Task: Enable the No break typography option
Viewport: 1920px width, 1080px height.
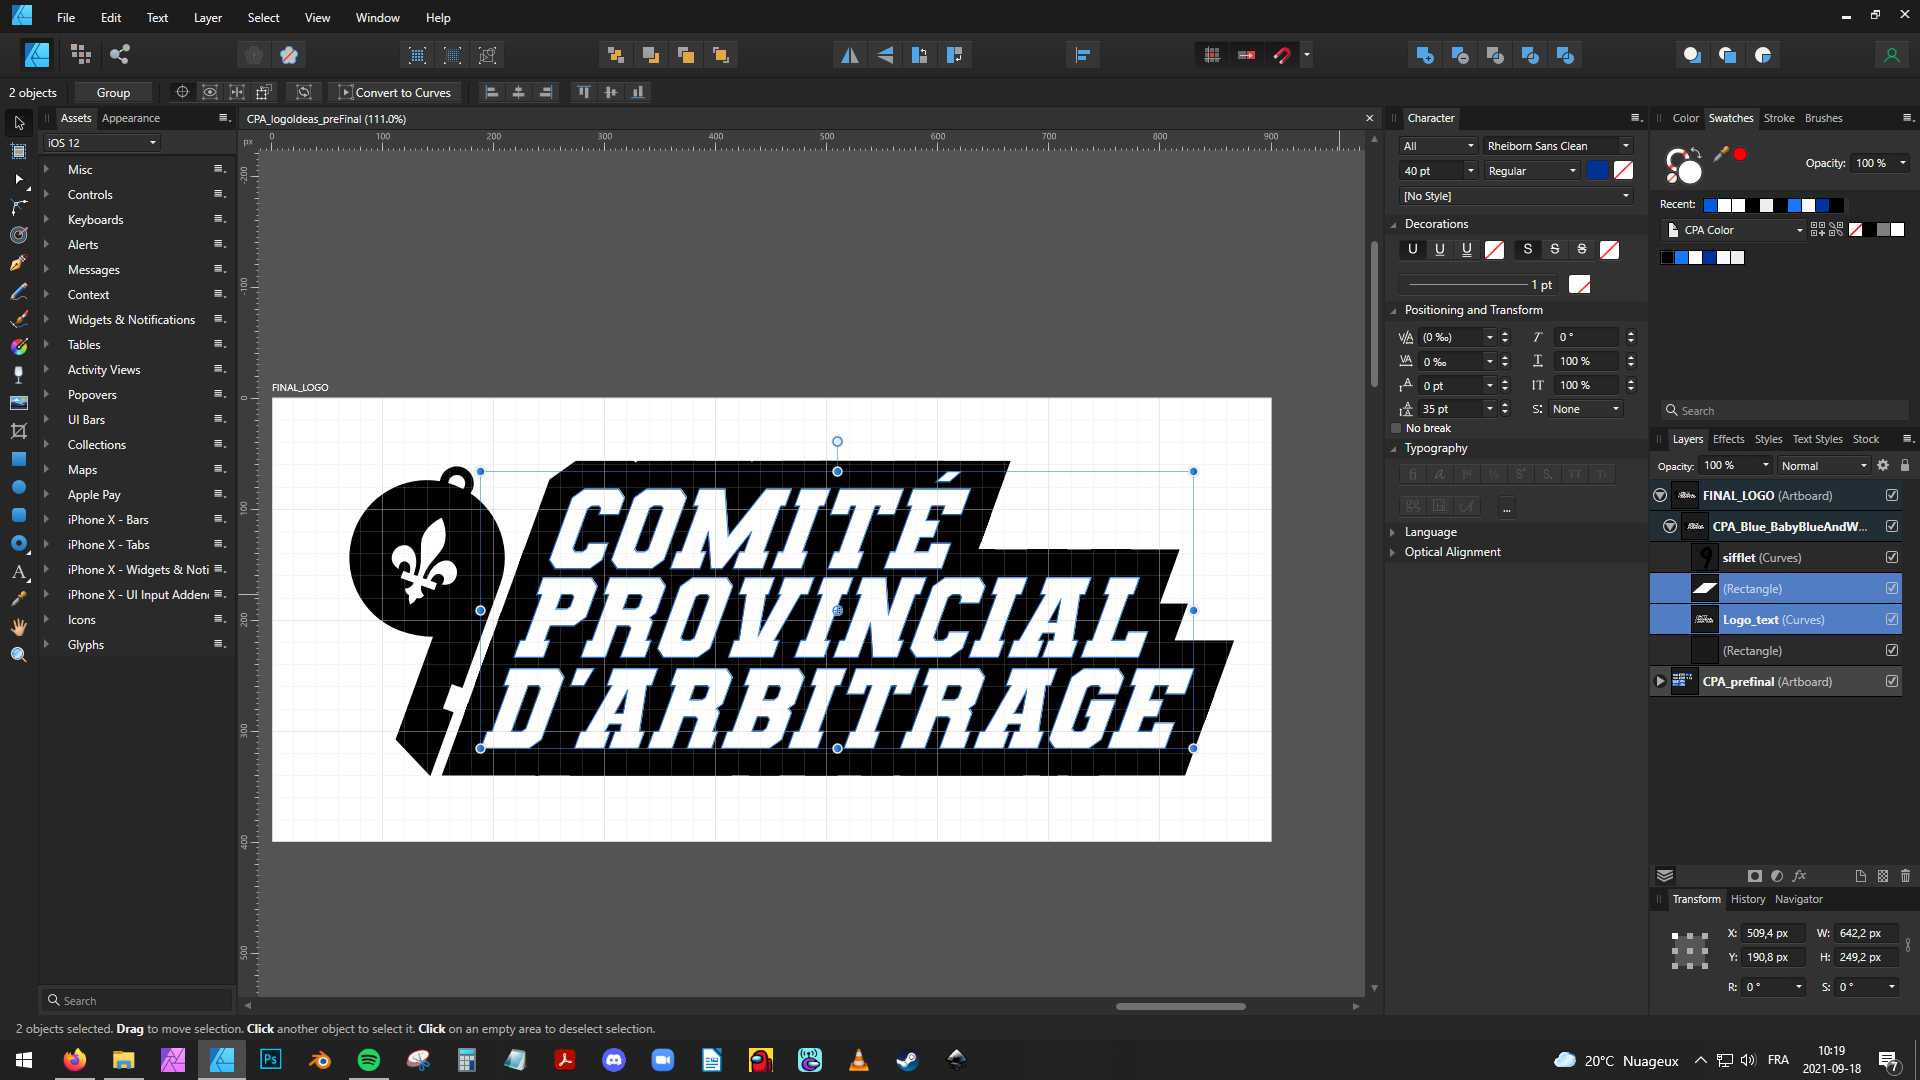Action: point(1396,428)
